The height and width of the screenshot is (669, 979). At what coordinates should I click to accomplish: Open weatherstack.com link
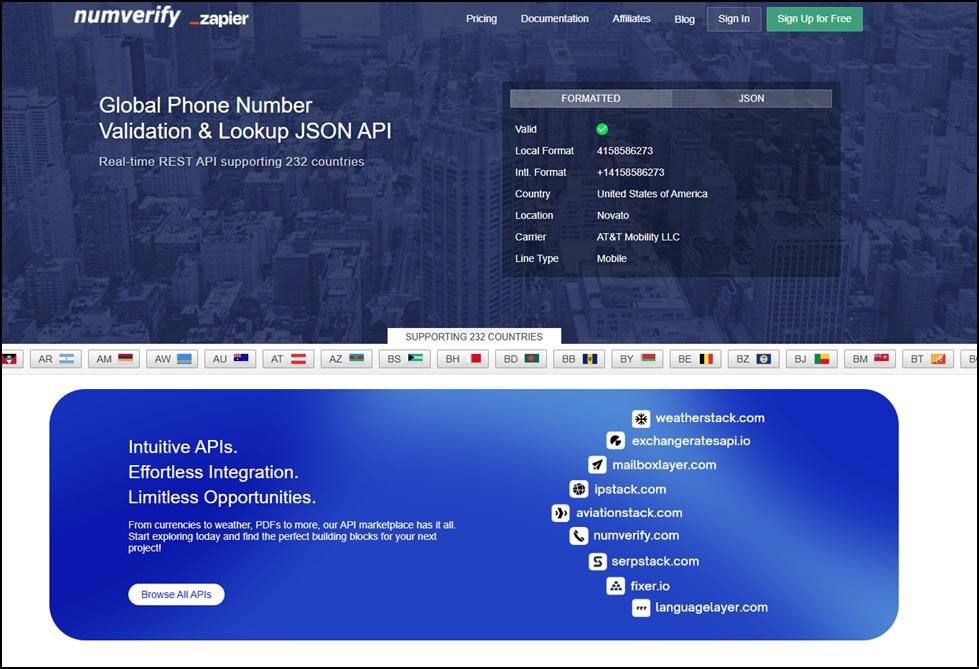click(x=710, y=418)
